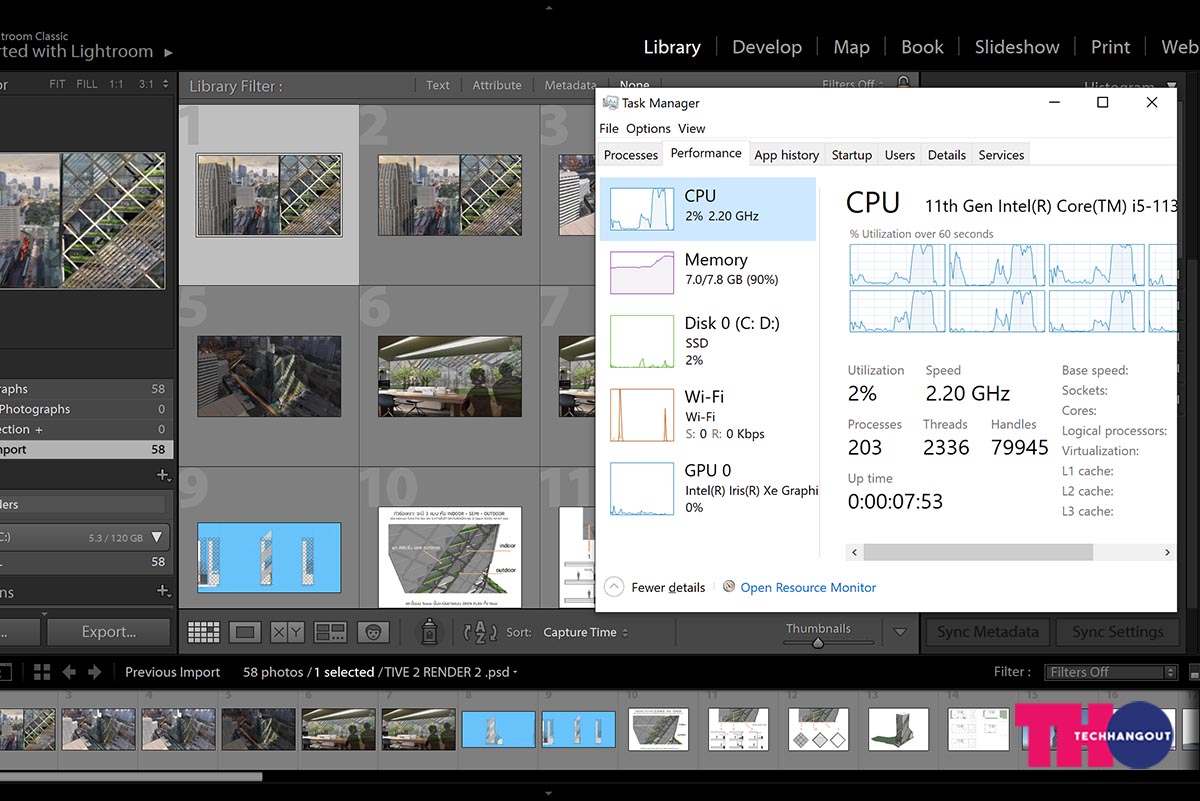
Task: Enable the Attribute library filter
Action: pos(497,86)
